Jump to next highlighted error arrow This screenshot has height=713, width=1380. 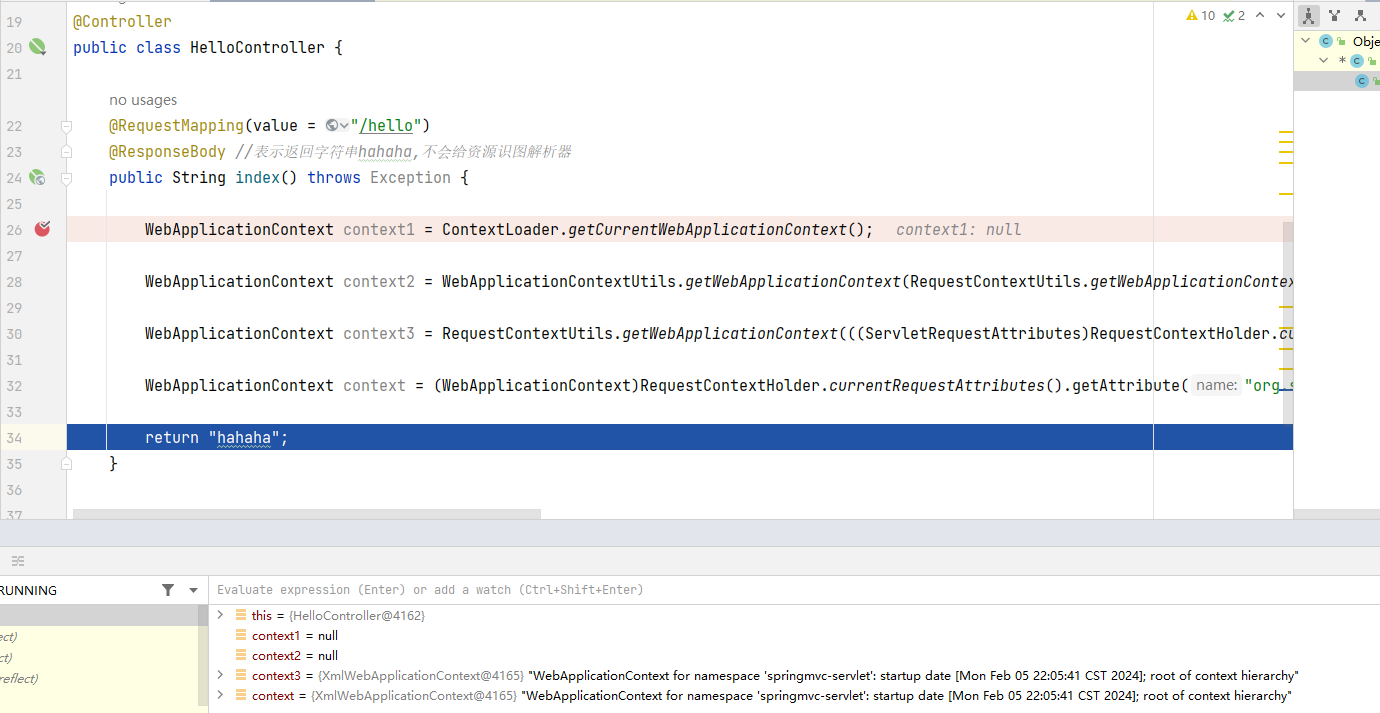(x=1280, y=15)
